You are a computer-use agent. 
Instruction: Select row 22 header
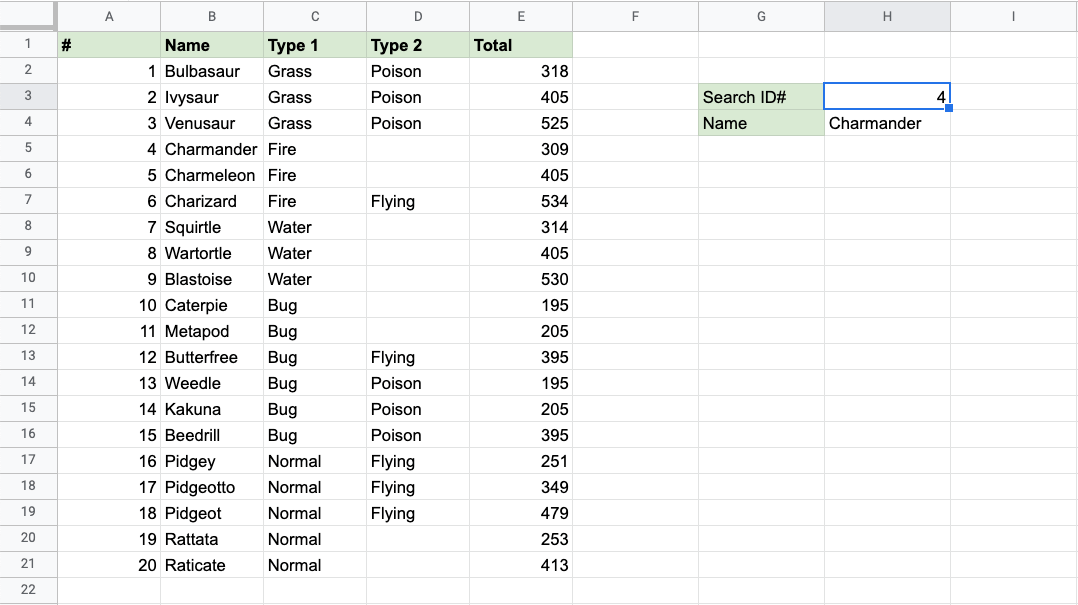pos(28,590)
